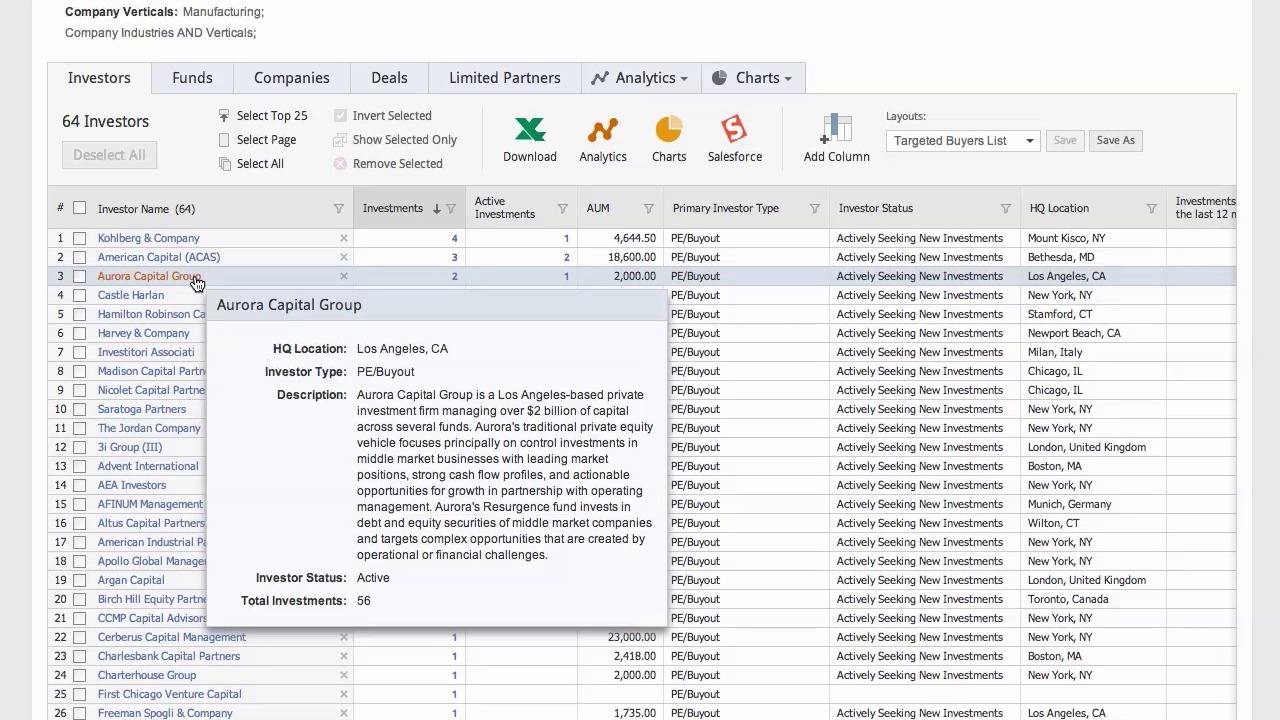Click the Deselect All button
This screenshot has height=720, width=1280.
pos(109,155)
